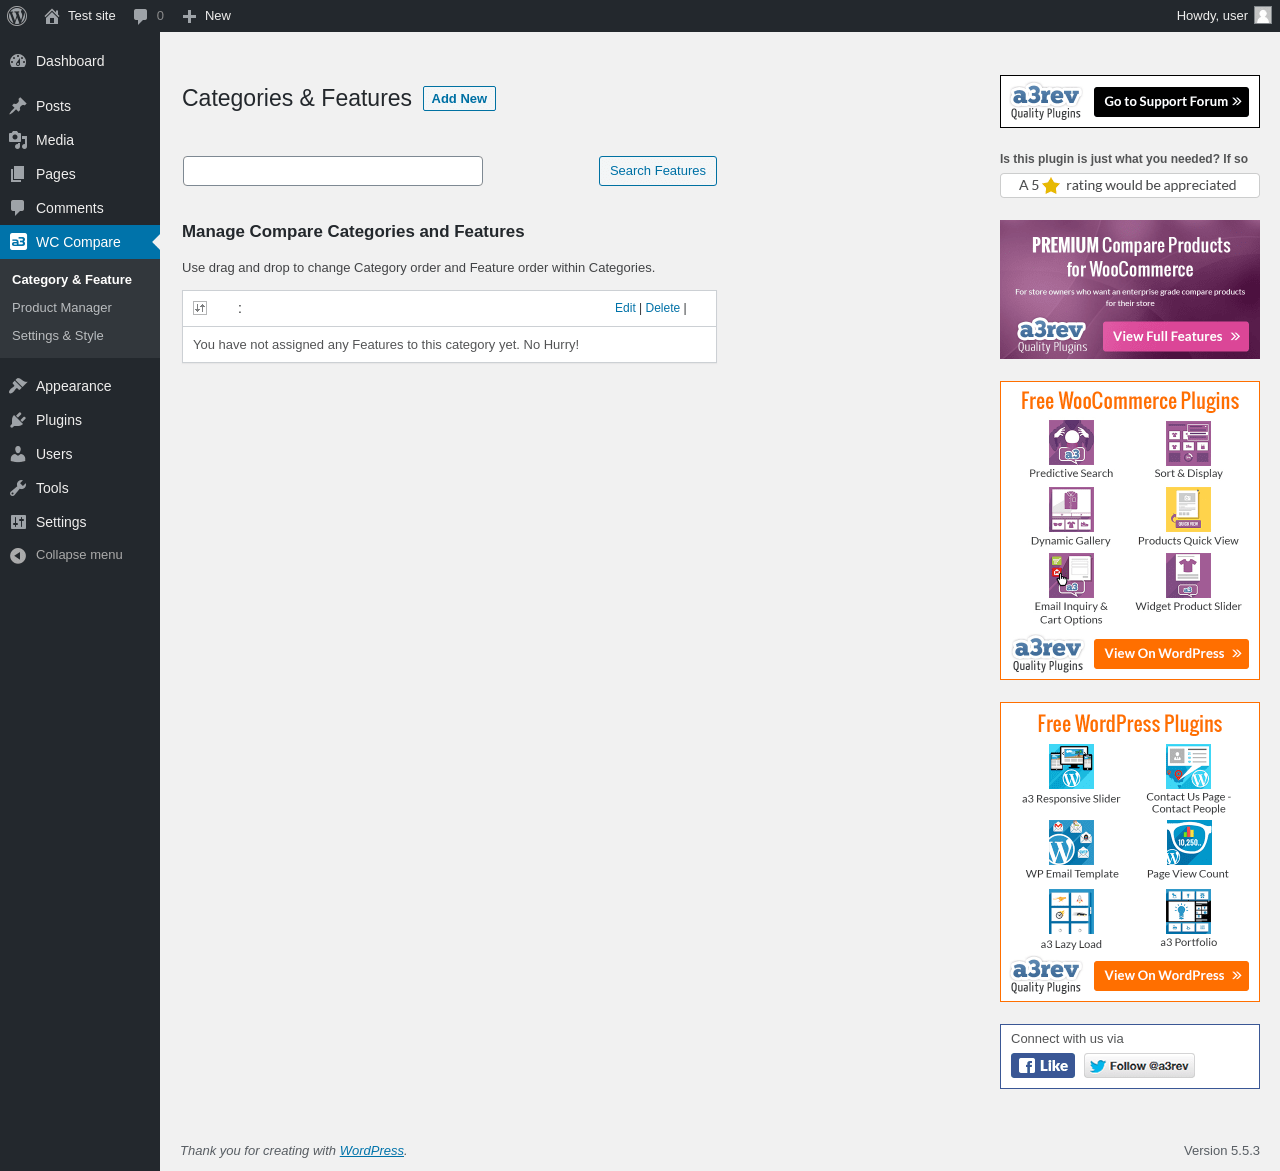Image resolution: width=1280 pixels, height=1171 pixels.
Task: Click the Edit category link
Action: coord(625,308)
